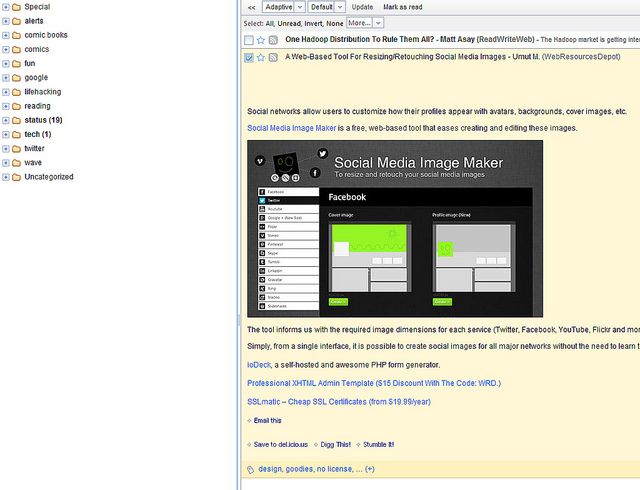This screenshot has height=490, width=640.
Task: Click the Default button
Action: pos(322,7)
